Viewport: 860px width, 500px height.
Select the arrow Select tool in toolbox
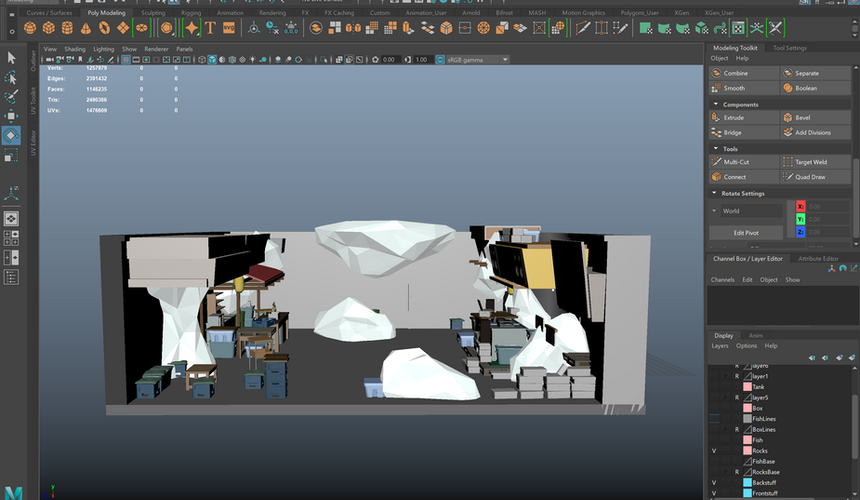(11, 58)
